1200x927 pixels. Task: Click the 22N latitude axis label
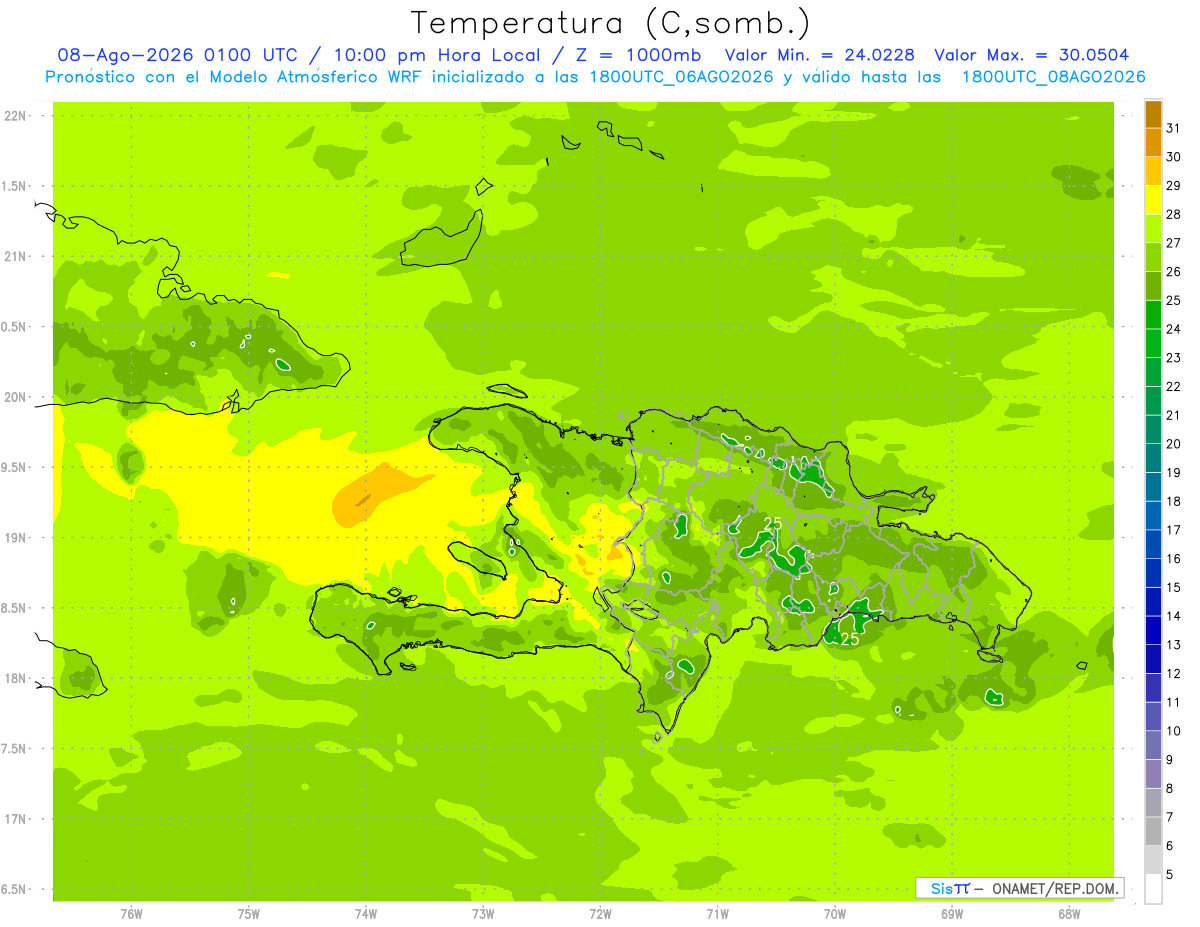[16, 115]
